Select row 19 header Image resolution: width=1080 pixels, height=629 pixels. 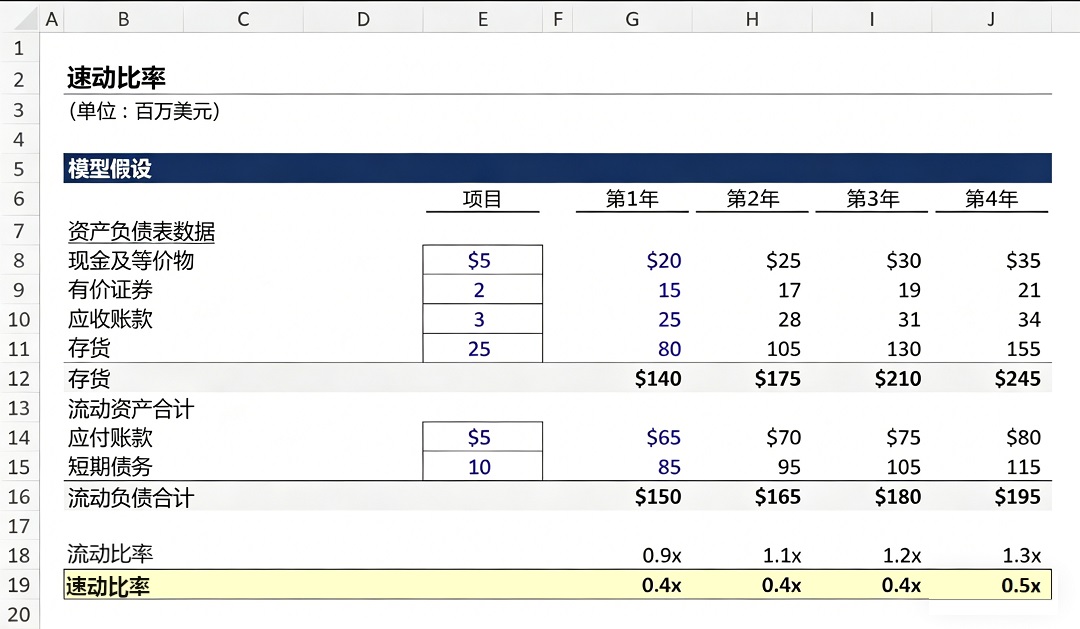pyautogui.click(x=19, y=585)
